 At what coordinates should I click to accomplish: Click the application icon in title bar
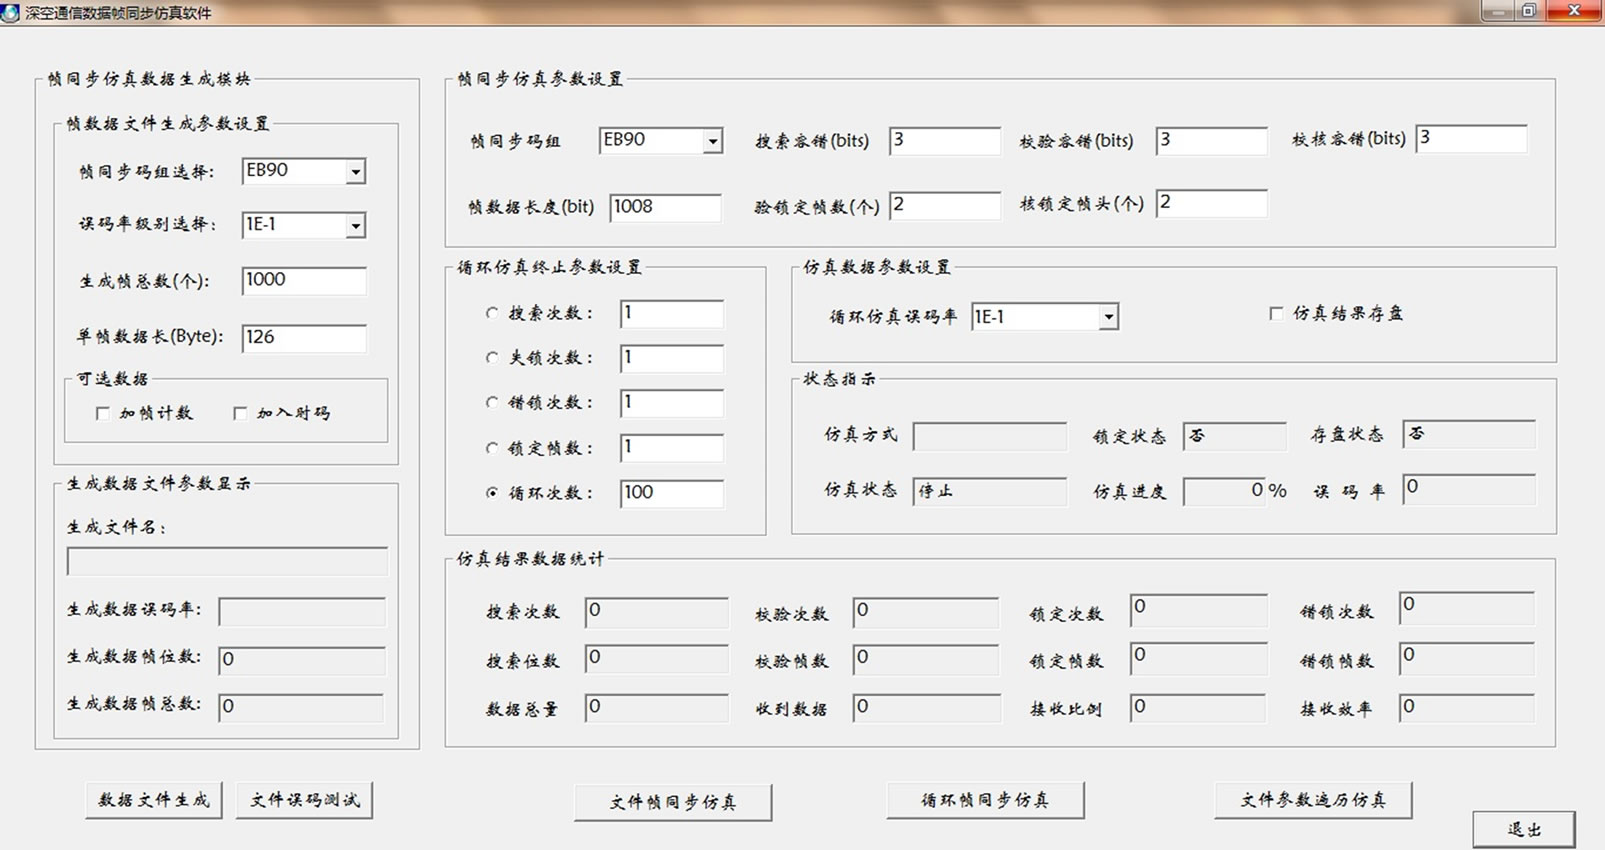(x=11, y=13)
